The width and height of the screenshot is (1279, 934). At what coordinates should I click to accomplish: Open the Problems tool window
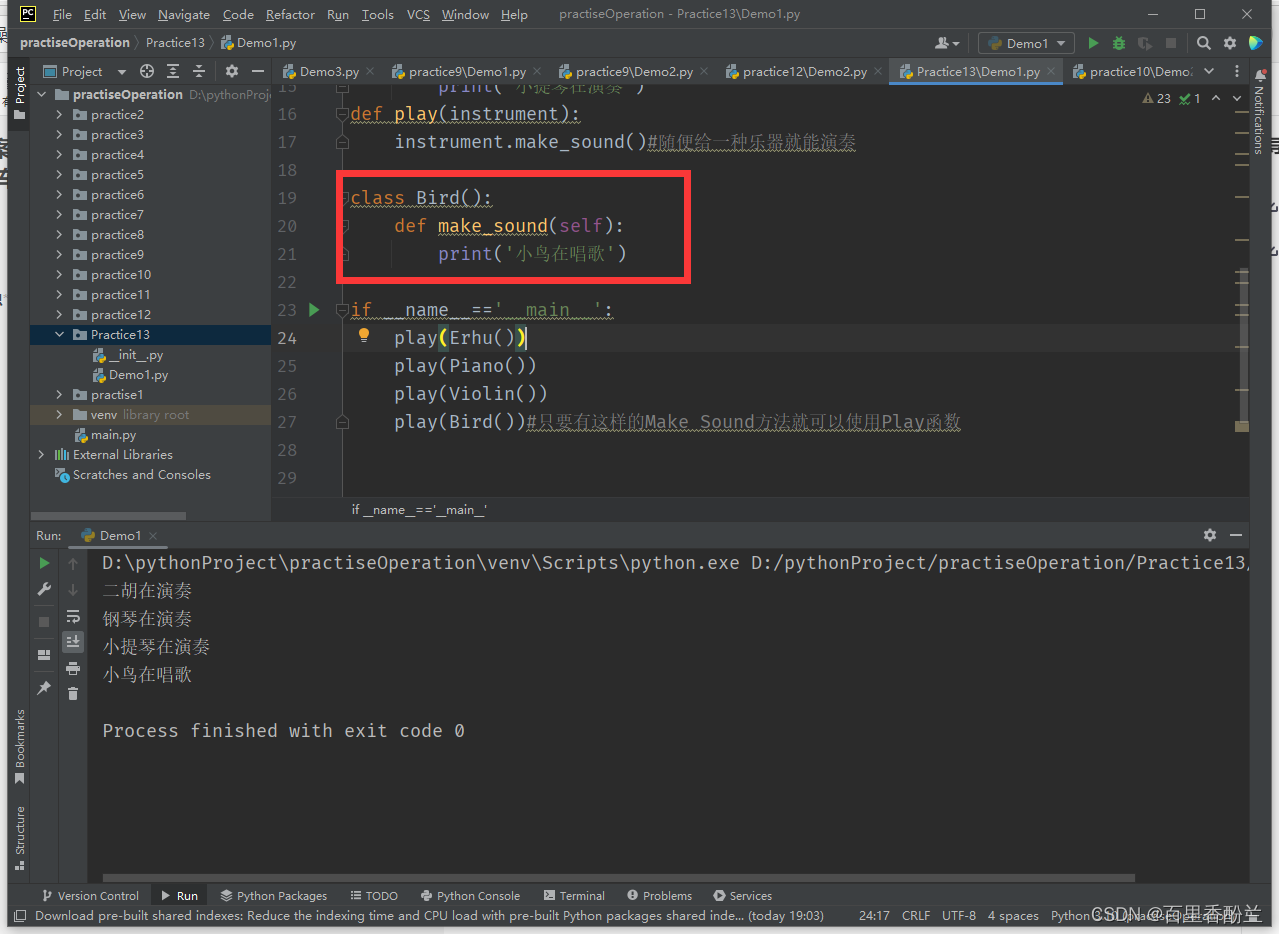click(x=659, y=896)
